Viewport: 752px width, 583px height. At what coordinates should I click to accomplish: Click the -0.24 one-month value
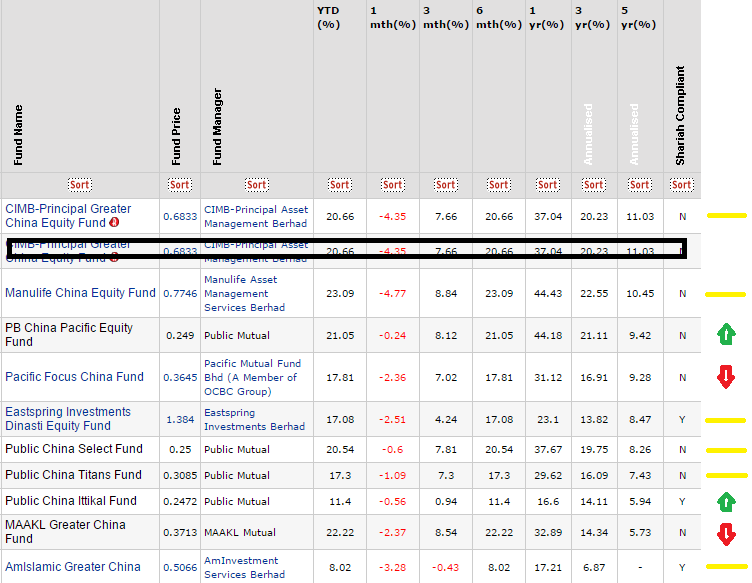392,336
